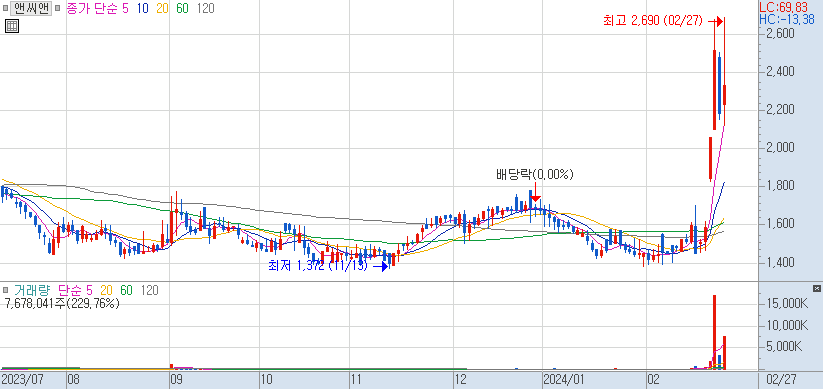This screenshot has height=389, width=823.
Task: Open the data table grid icon
Action: [12, 26]
